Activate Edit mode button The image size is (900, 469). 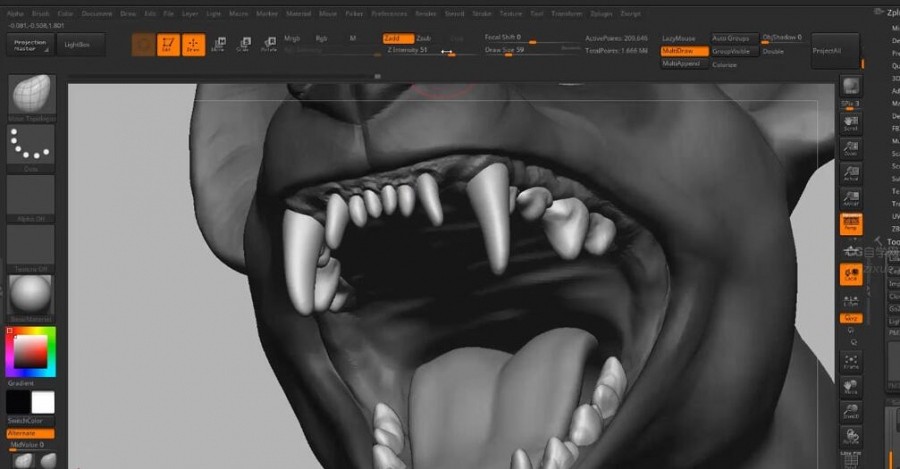tap(168, 45)
